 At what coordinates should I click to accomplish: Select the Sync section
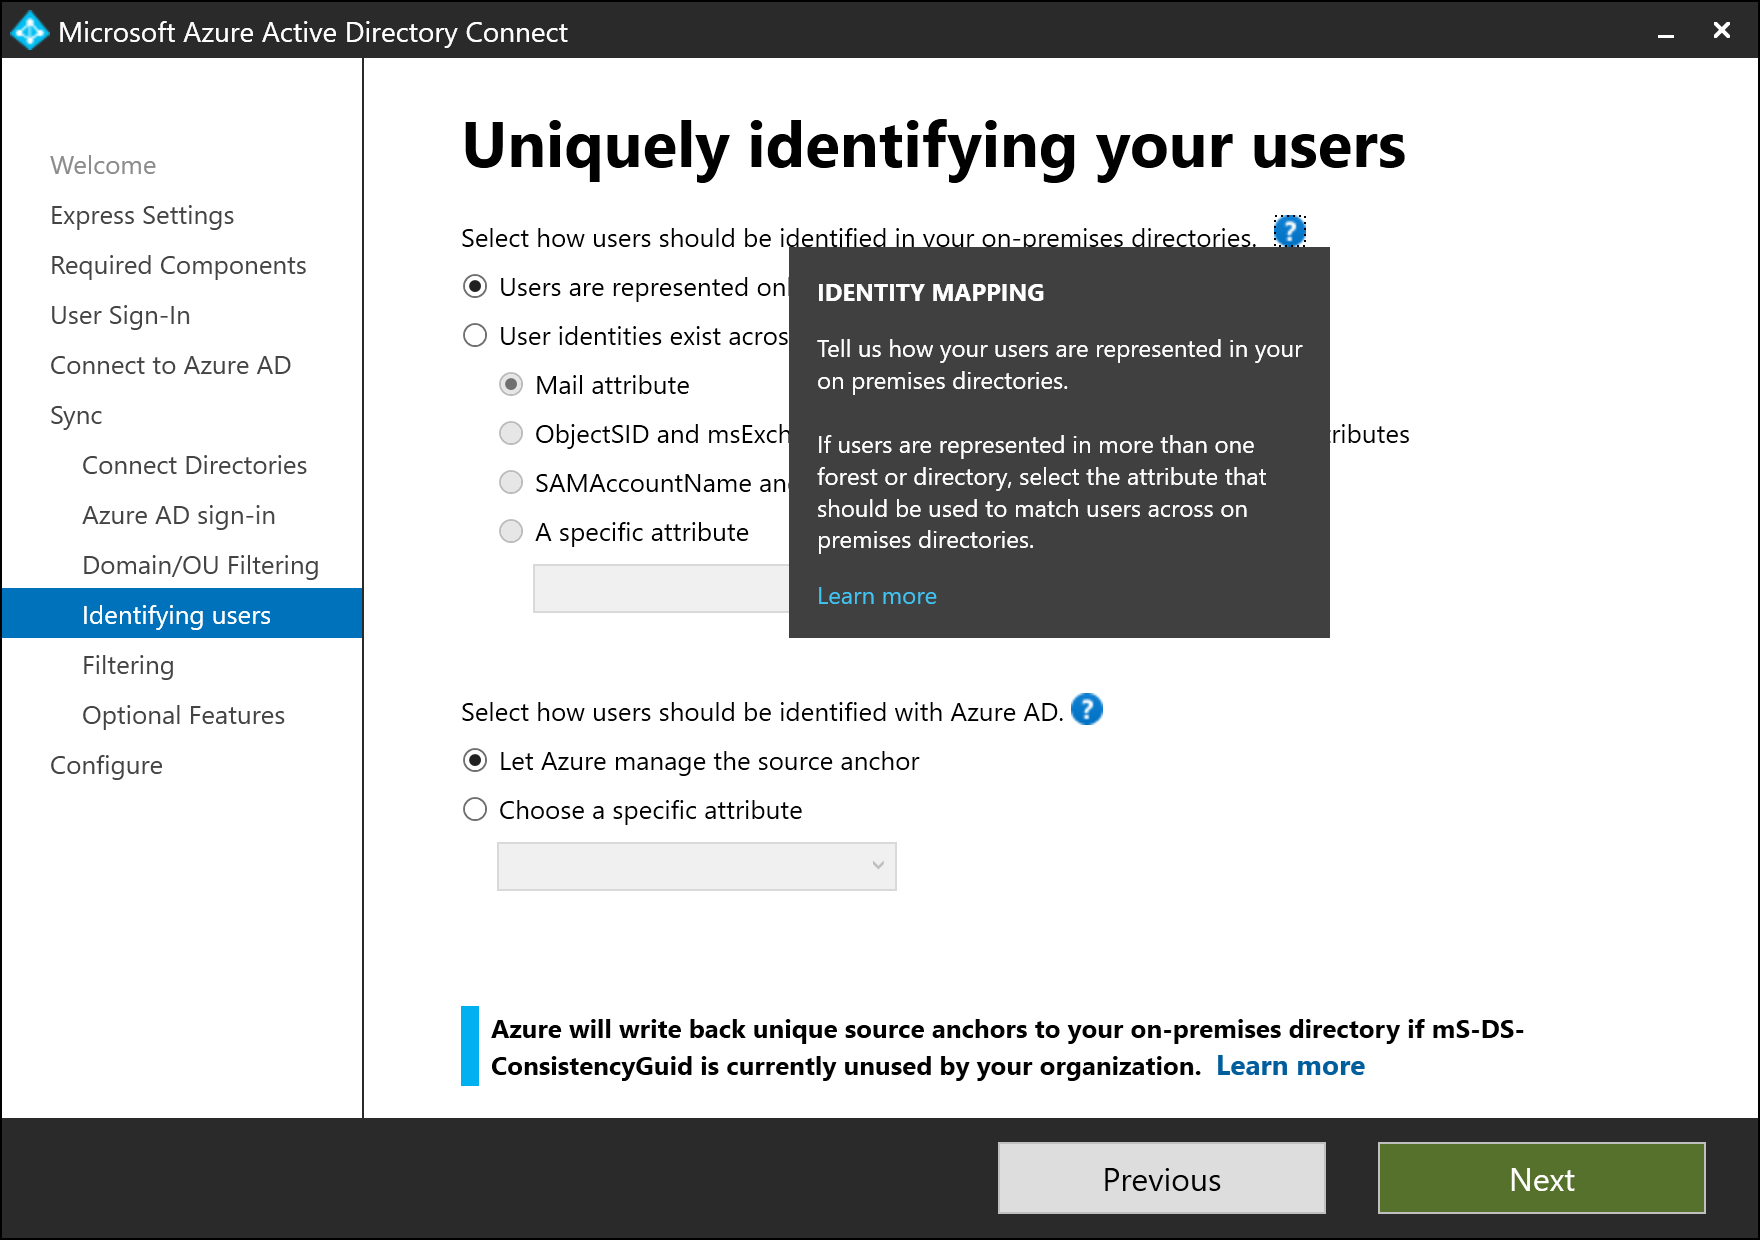(x=76, y=415)
